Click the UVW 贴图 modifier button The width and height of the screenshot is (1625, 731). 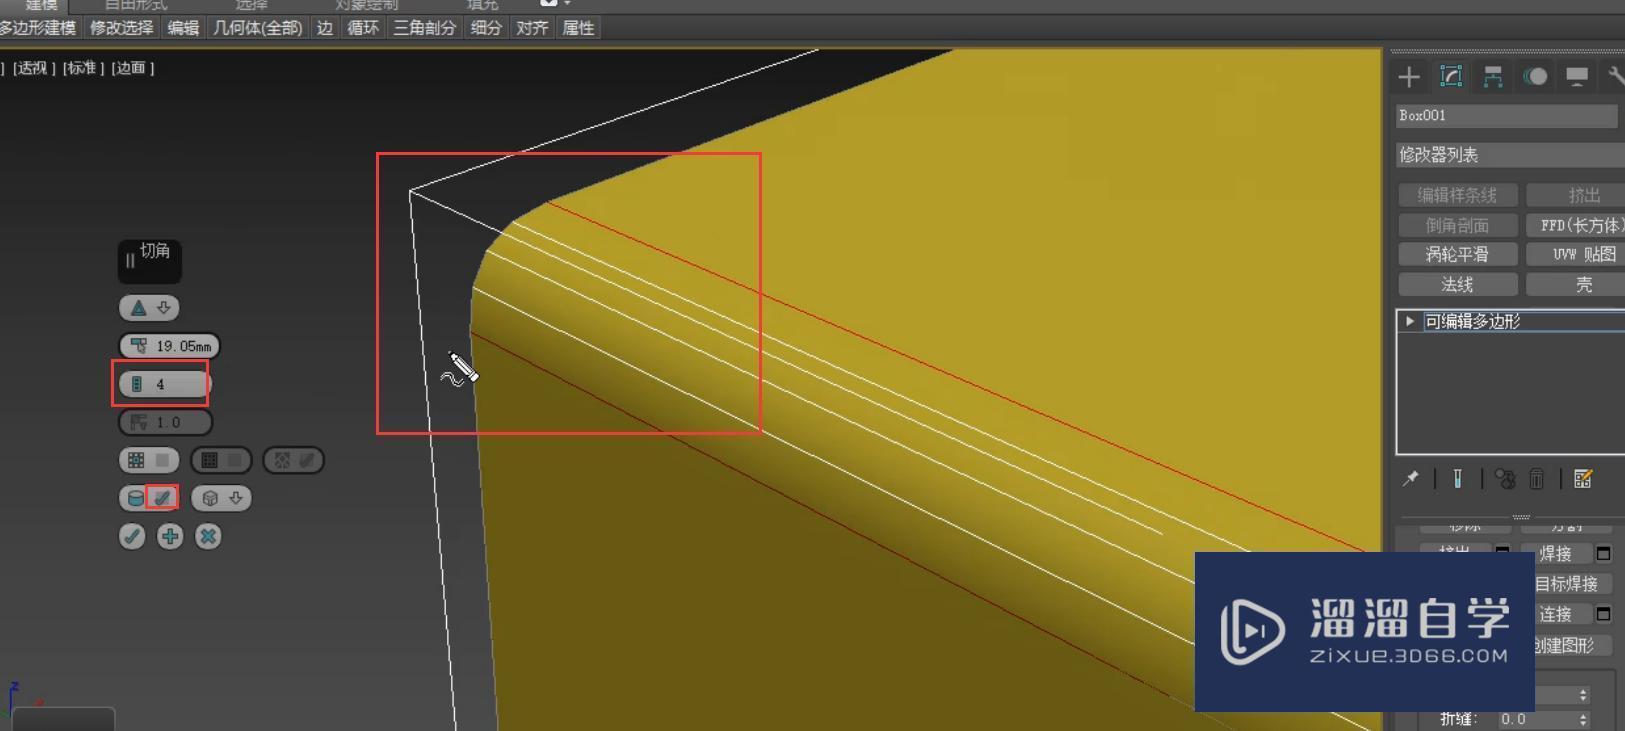click(1576, 255)
